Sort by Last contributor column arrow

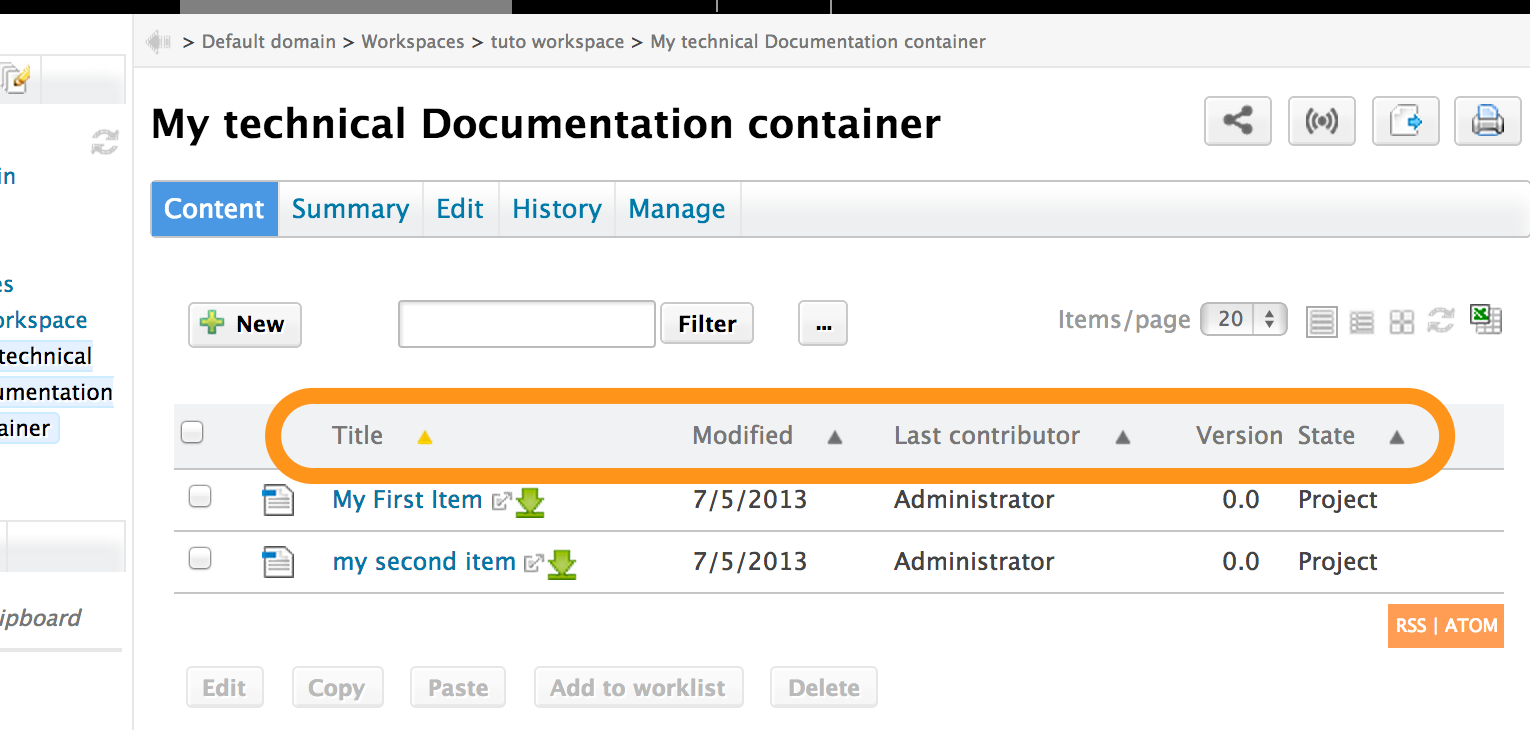[x=1122, y=437]
